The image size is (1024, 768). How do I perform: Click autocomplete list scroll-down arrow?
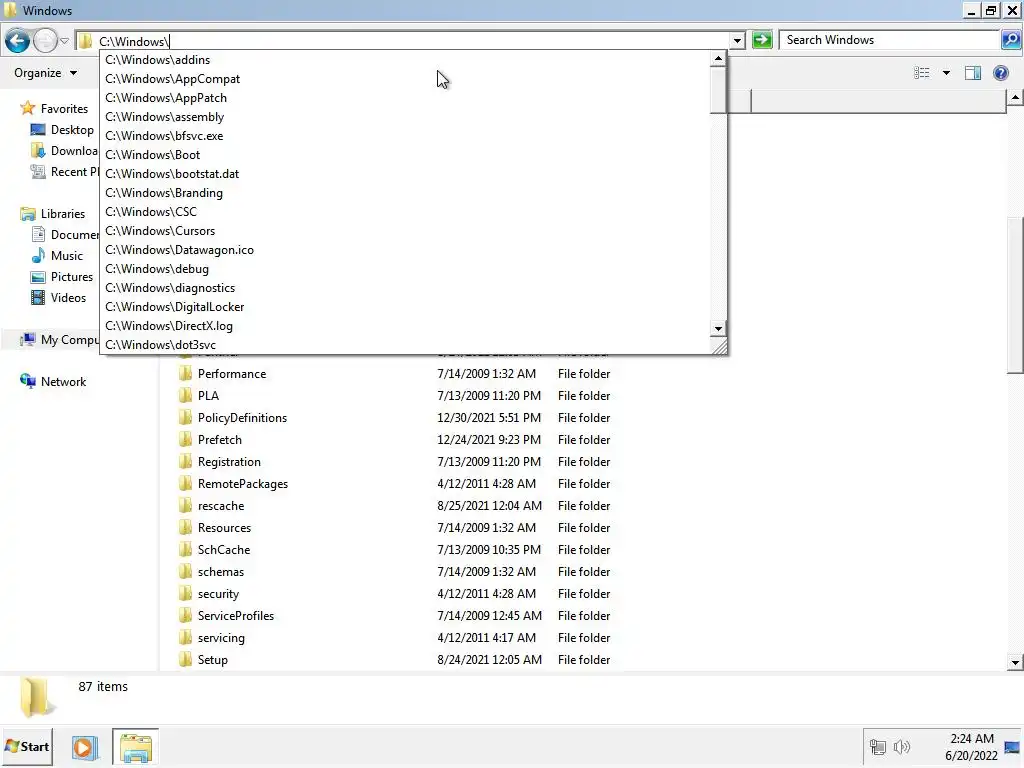click(718, 328)
